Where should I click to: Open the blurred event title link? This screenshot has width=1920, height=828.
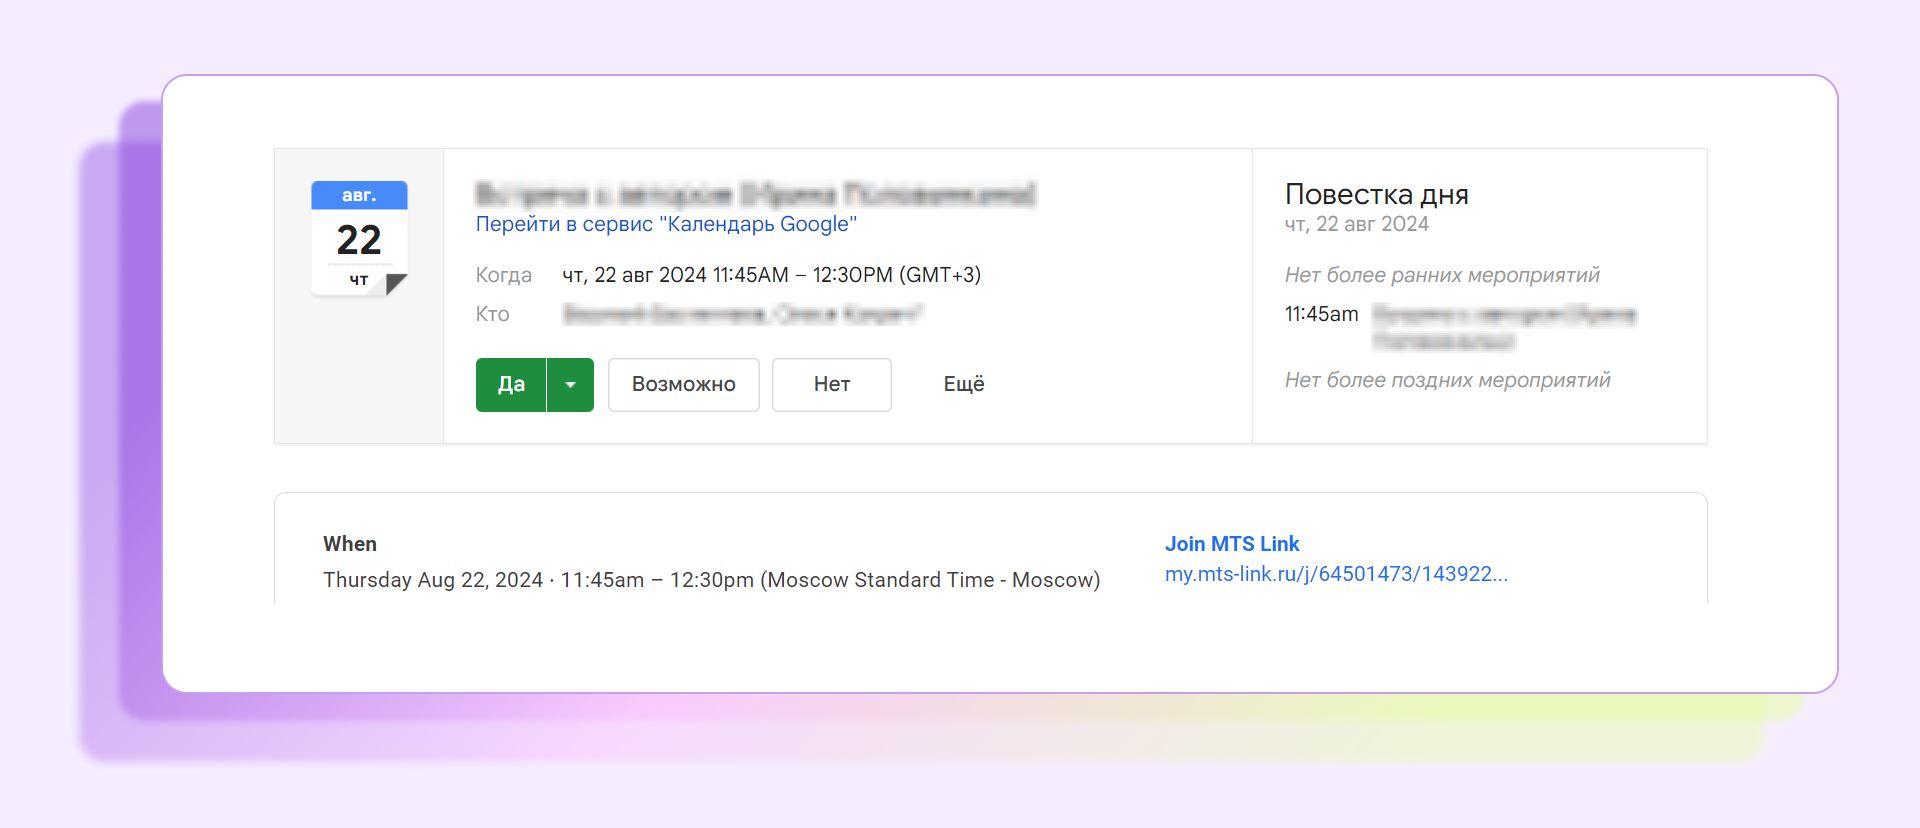coord(756,193)
